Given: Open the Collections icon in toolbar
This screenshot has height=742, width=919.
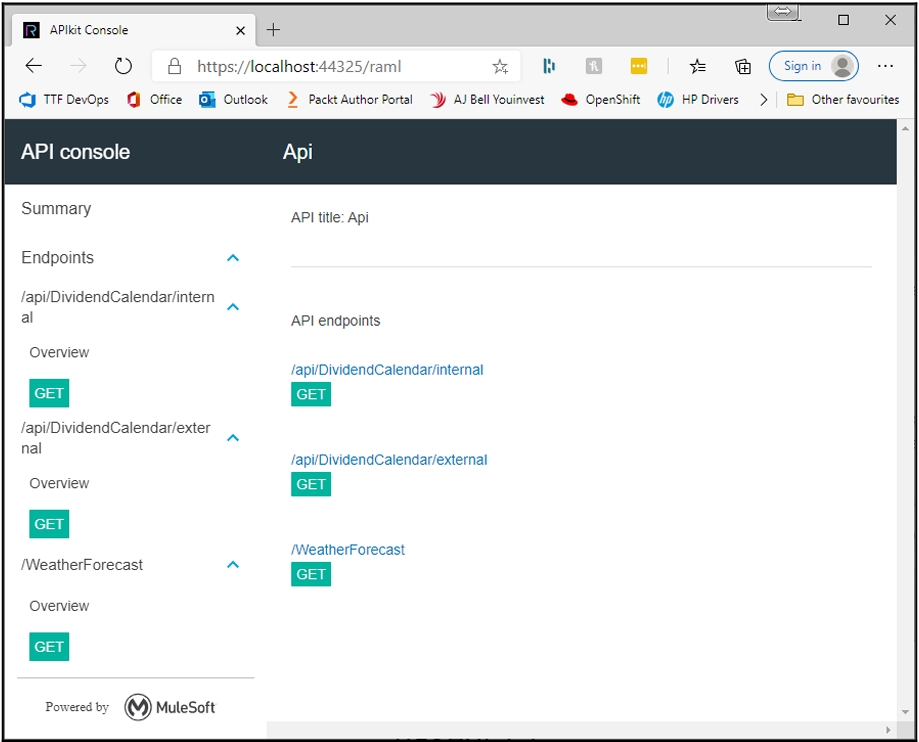Looking at the screenshot, I should 743,67.
